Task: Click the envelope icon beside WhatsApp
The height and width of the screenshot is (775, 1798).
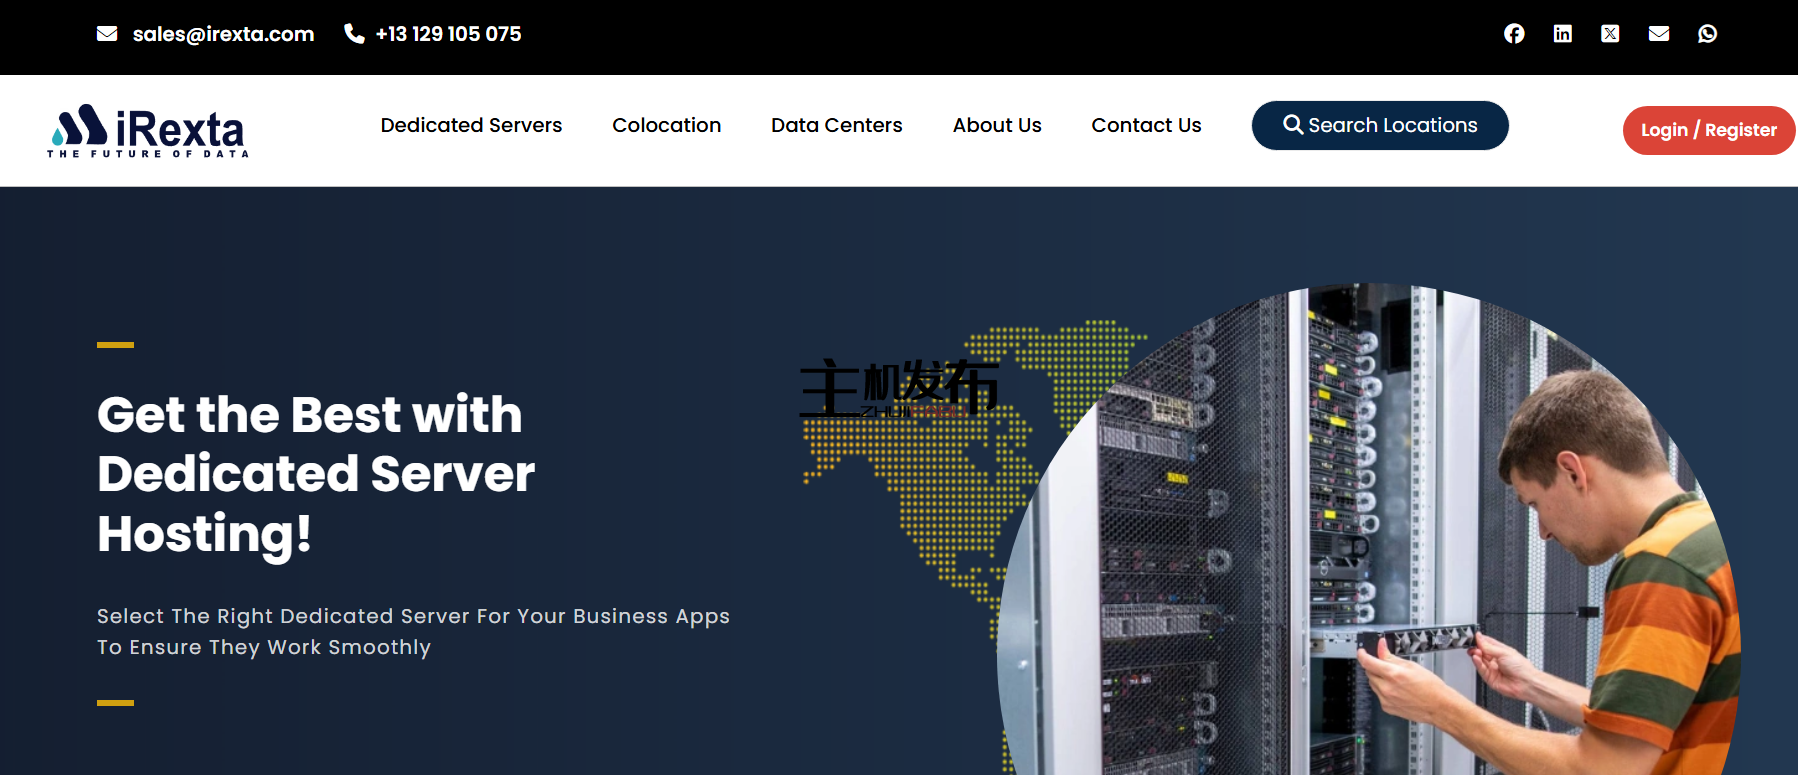Action: [x=1659, y=34]
